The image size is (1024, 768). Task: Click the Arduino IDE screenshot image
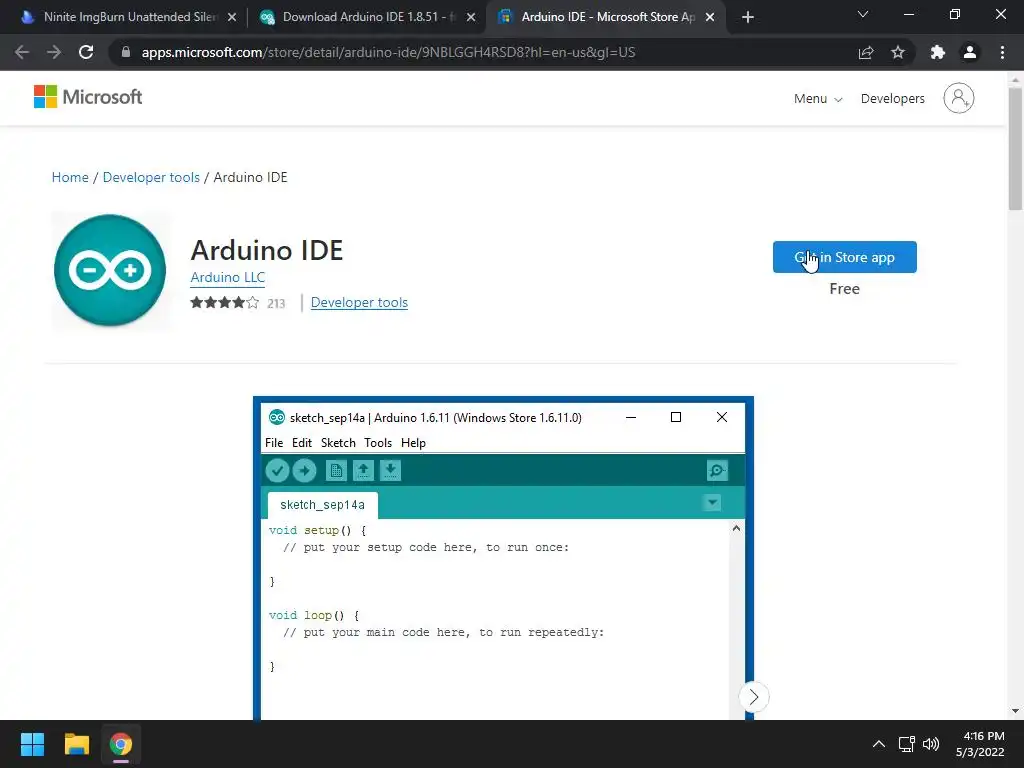[503, 558]
